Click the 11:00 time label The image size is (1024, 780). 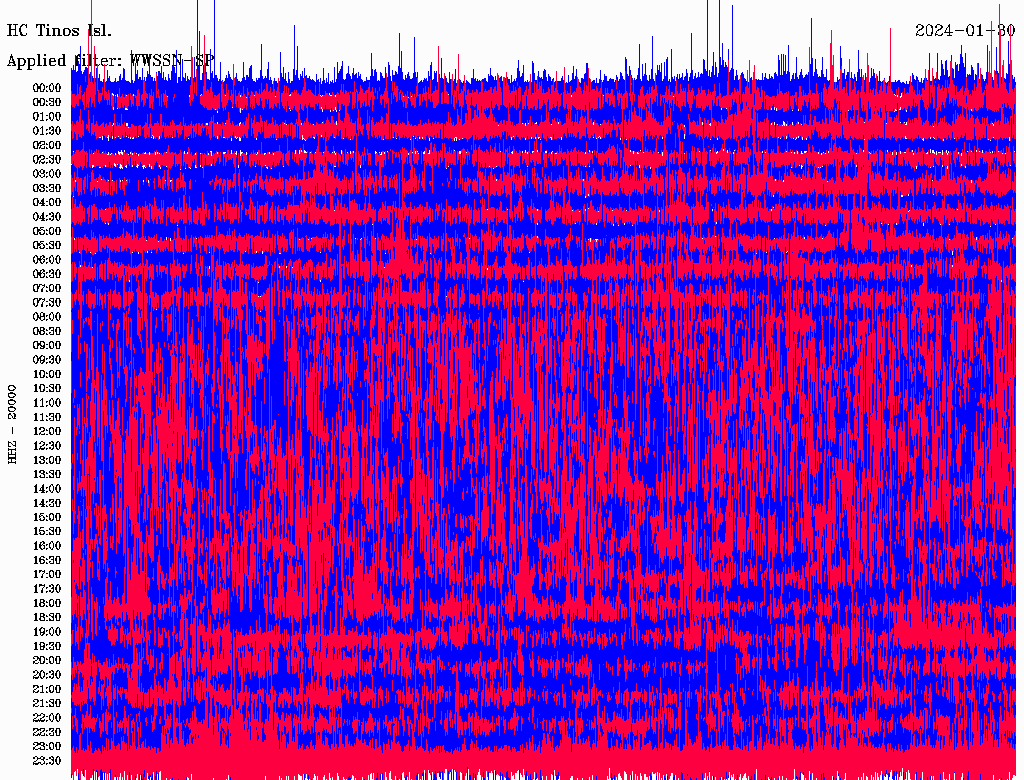(47, 403)
